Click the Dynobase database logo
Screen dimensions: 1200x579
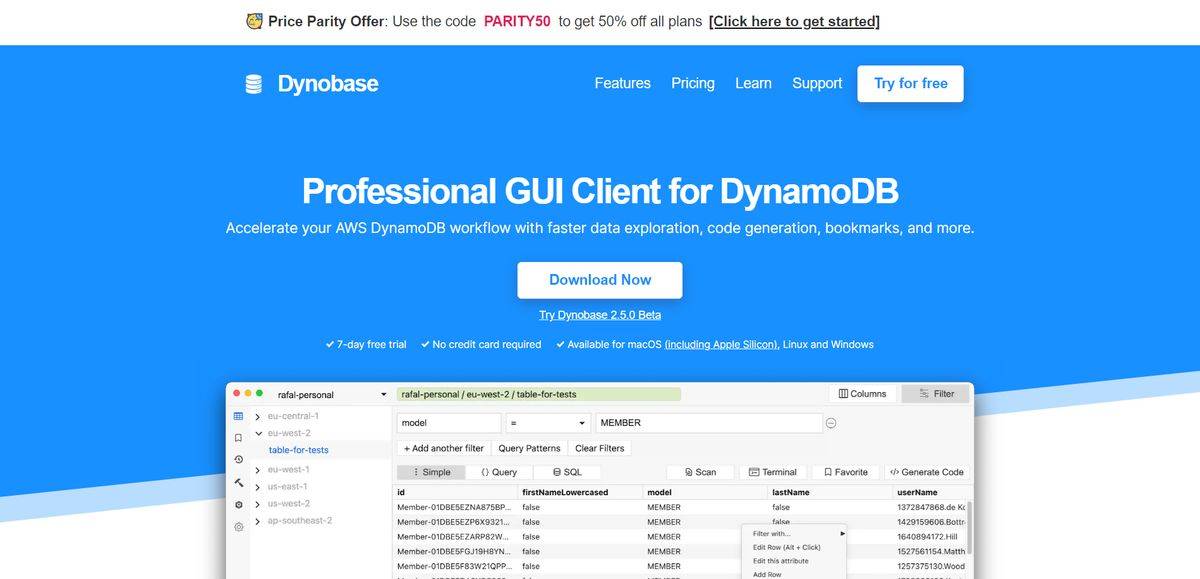click(x=251, y=83)
